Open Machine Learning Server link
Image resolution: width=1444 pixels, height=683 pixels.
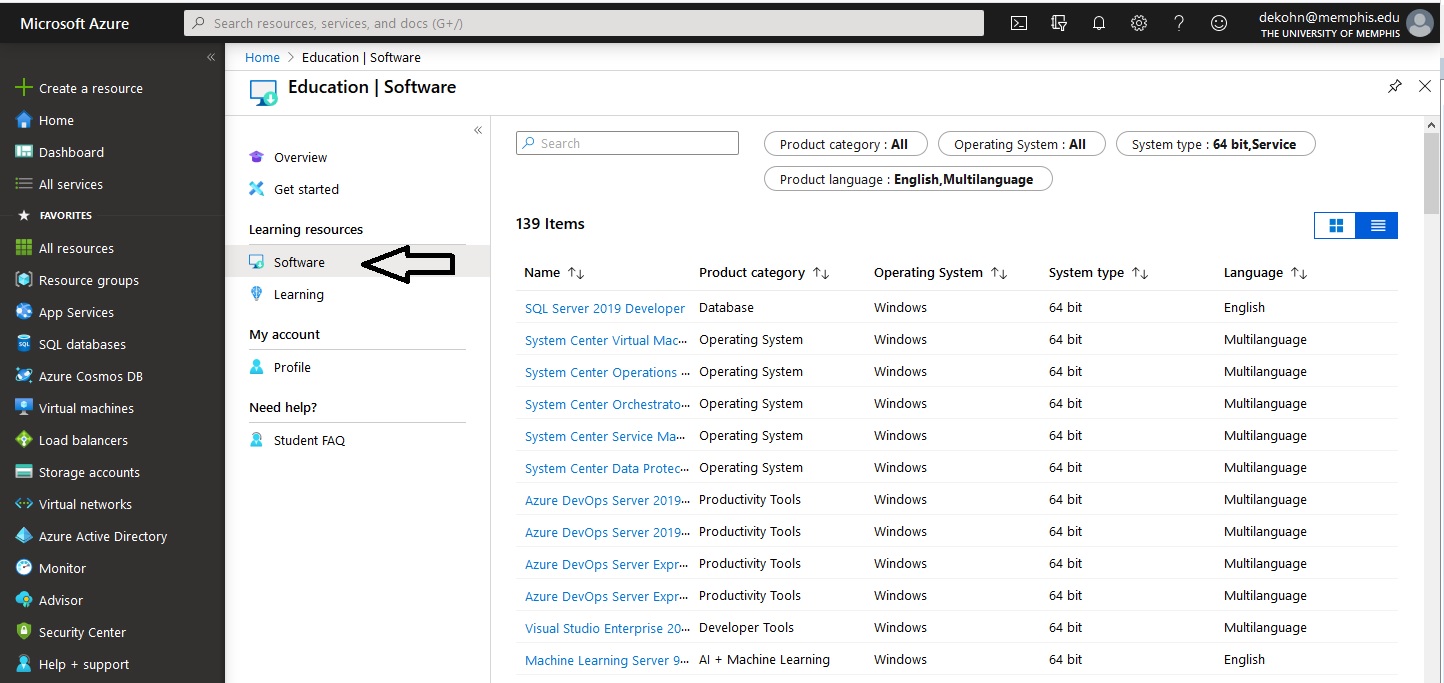coord(607,660)
